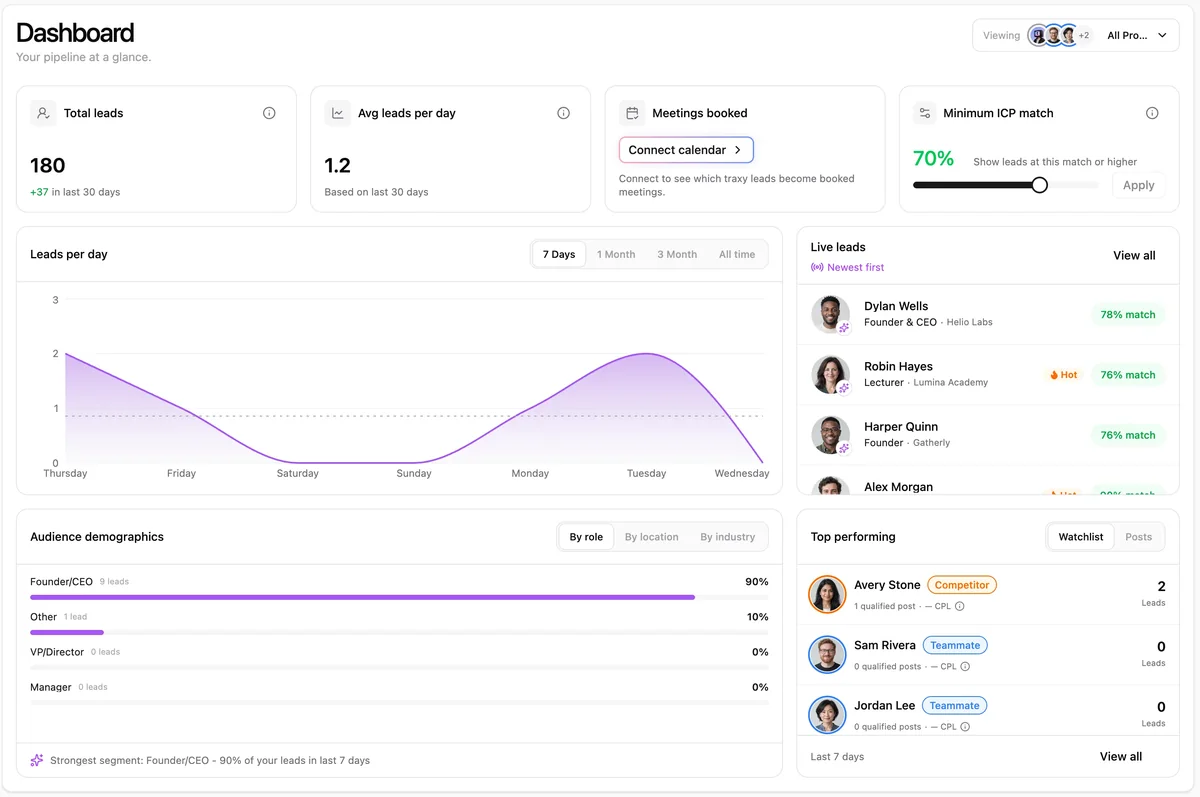Click the Dylan Wells lead name
The height and width of the screenshot is (797, 1200).
click(x=896, y=306)
